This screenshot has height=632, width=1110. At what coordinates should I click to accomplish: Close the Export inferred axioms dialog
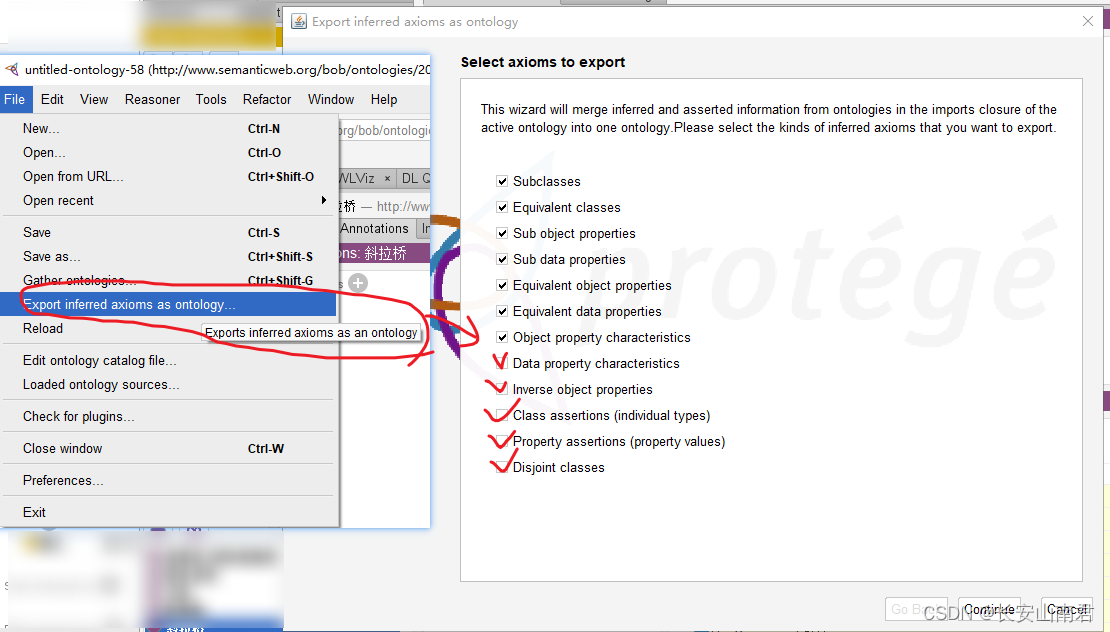pos(1088,21)
